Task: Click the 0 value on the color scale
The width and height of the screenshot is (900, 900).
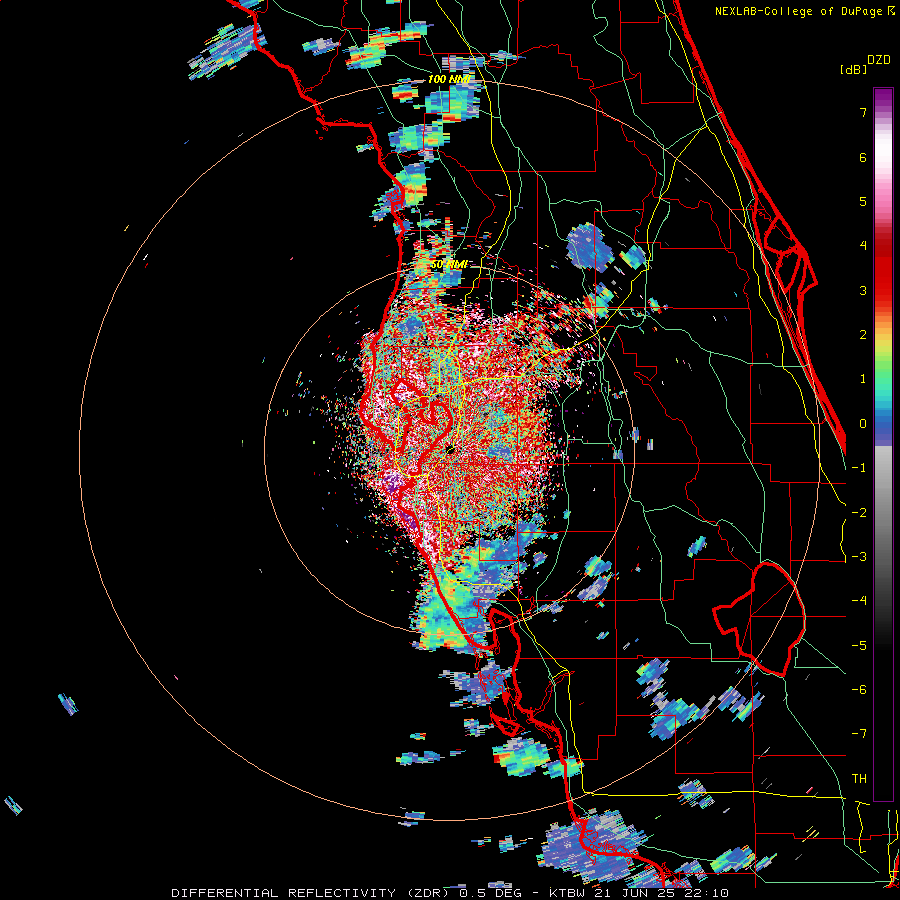Action: (863, 424)
